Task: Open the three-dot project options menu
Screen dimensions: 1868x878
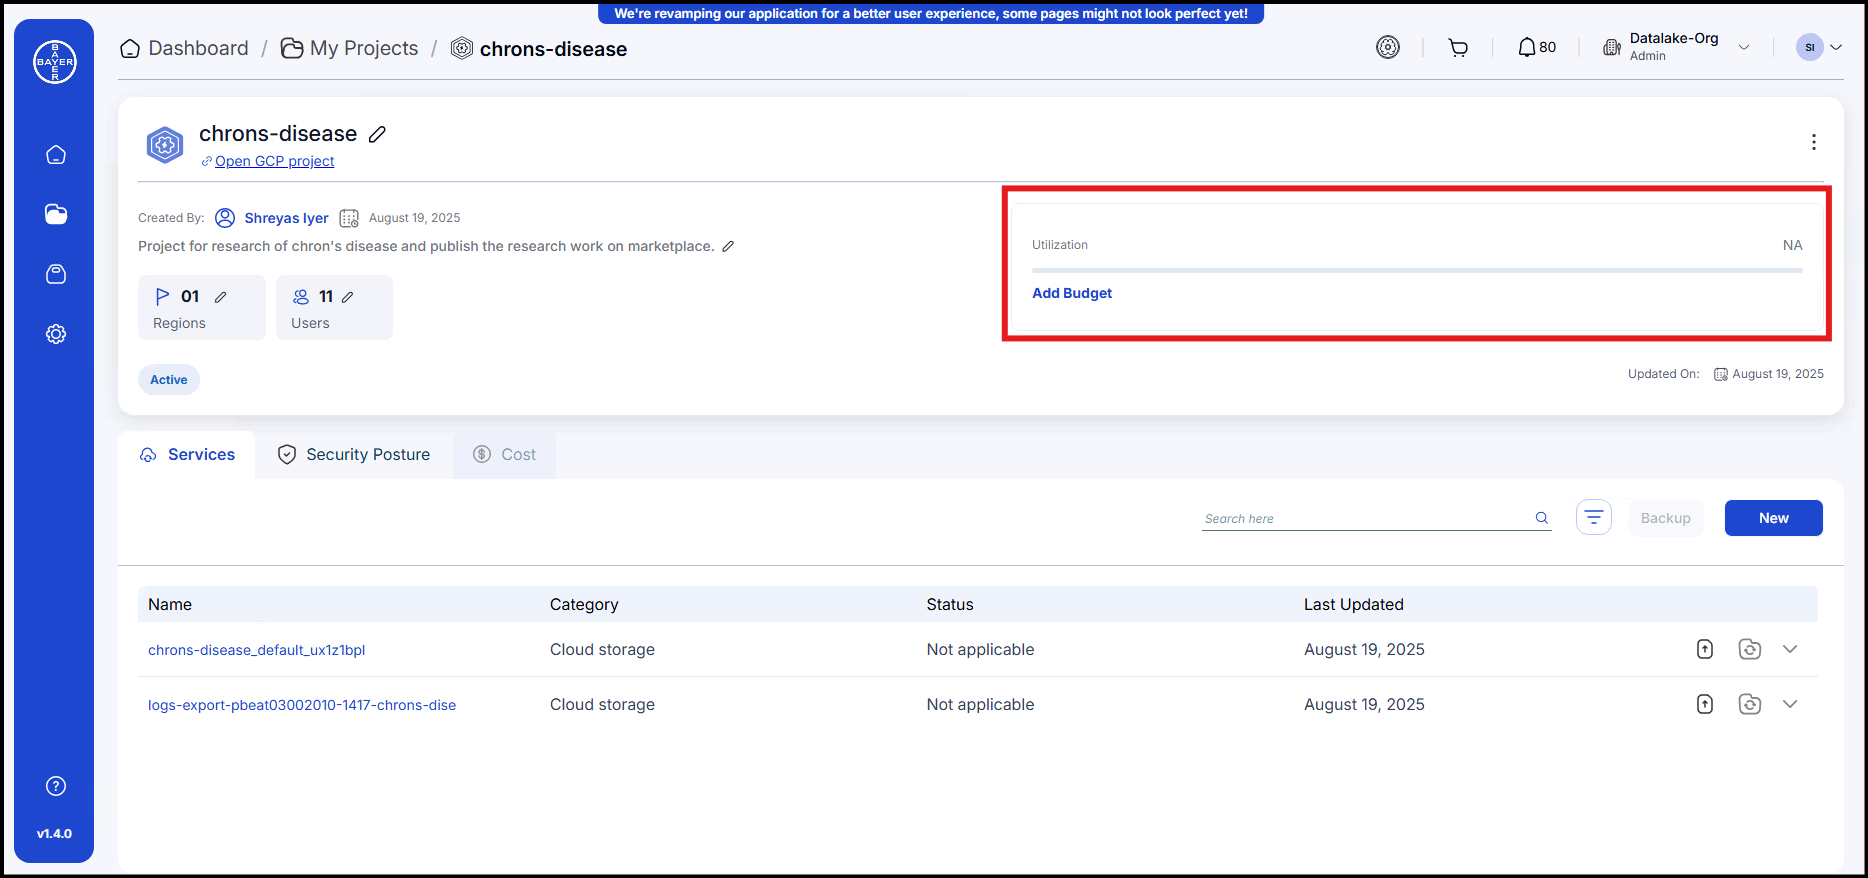Action: pyautogui.click(x=1813, y=142)
